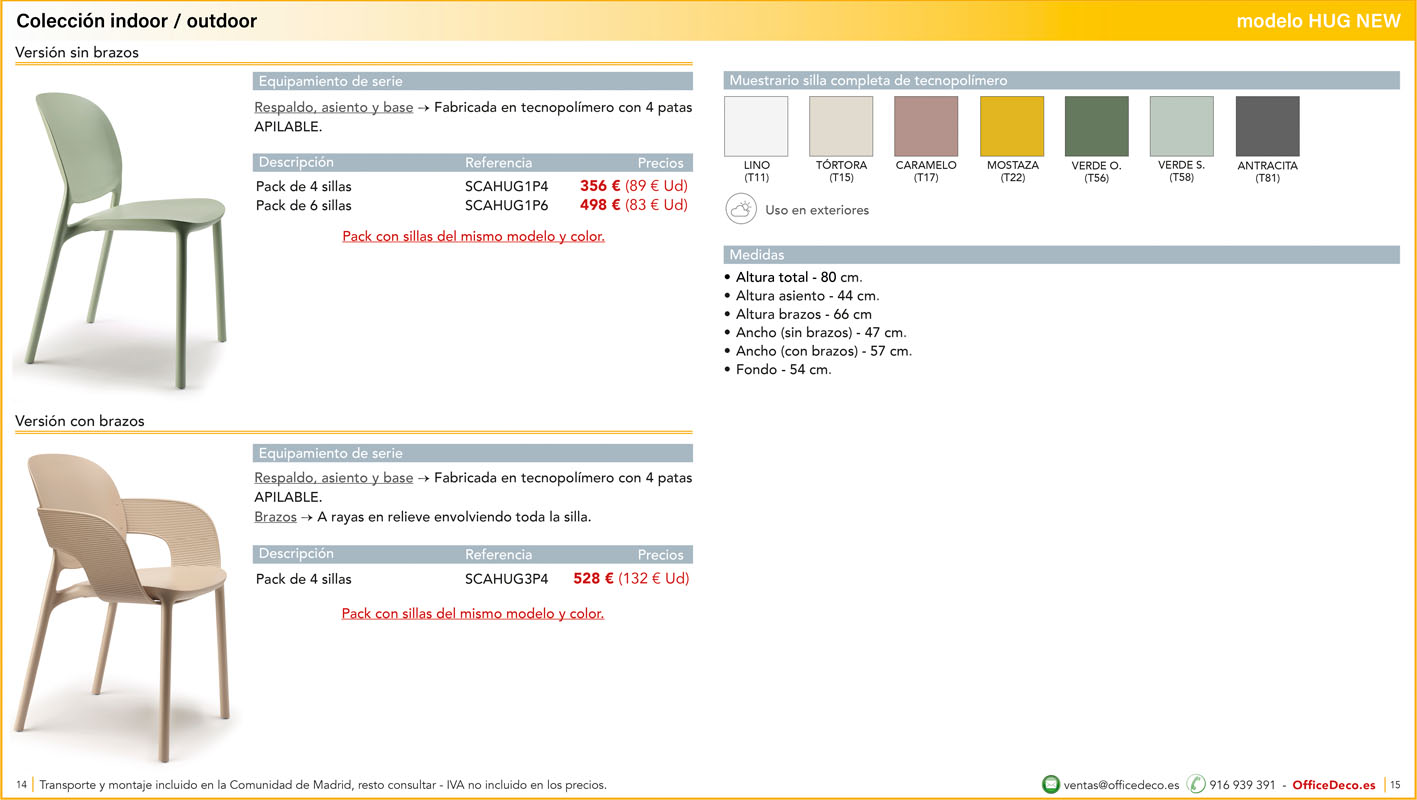Click the underlined Brazos link
The image size is (1417, 800).
275,517
